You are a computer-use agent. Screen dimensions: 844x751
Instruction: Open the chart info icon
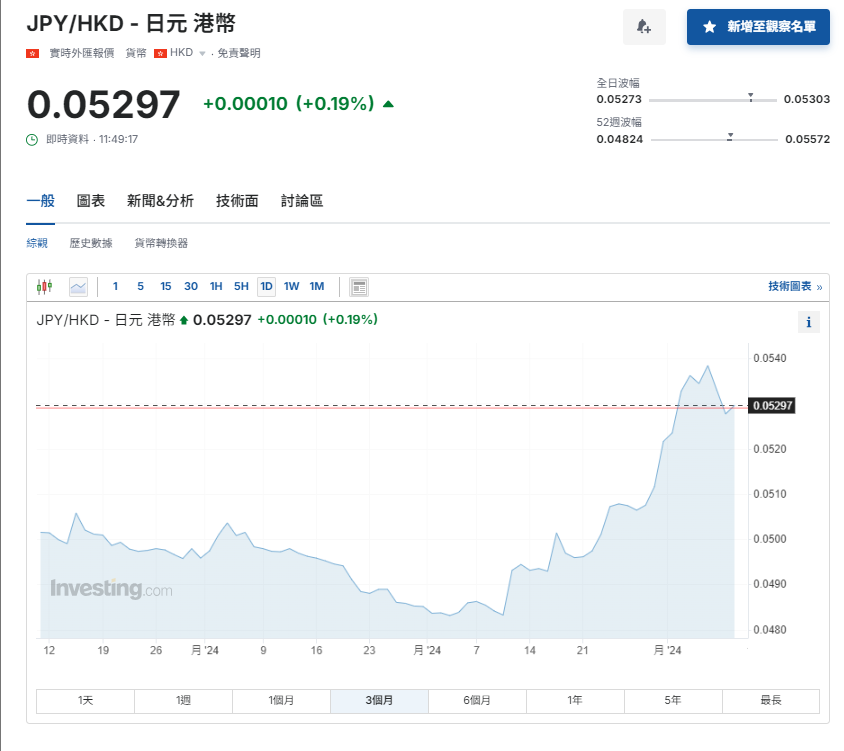(809, 322)
